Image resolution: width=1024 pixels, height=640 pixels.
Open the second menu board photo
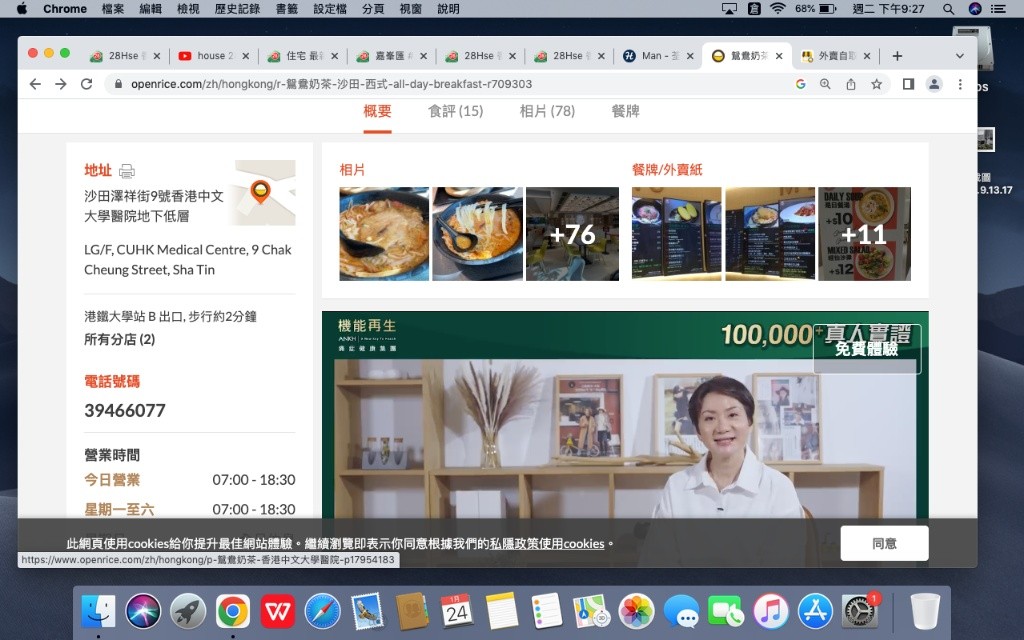(770, 234)
